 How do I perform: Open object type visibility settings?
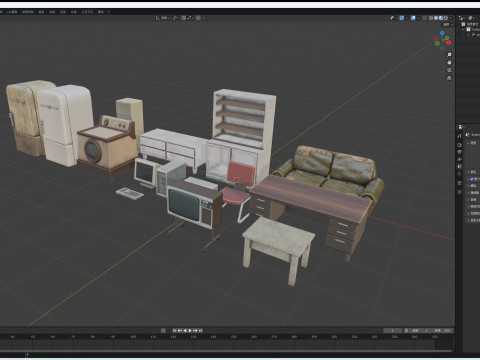coord(393,18)
